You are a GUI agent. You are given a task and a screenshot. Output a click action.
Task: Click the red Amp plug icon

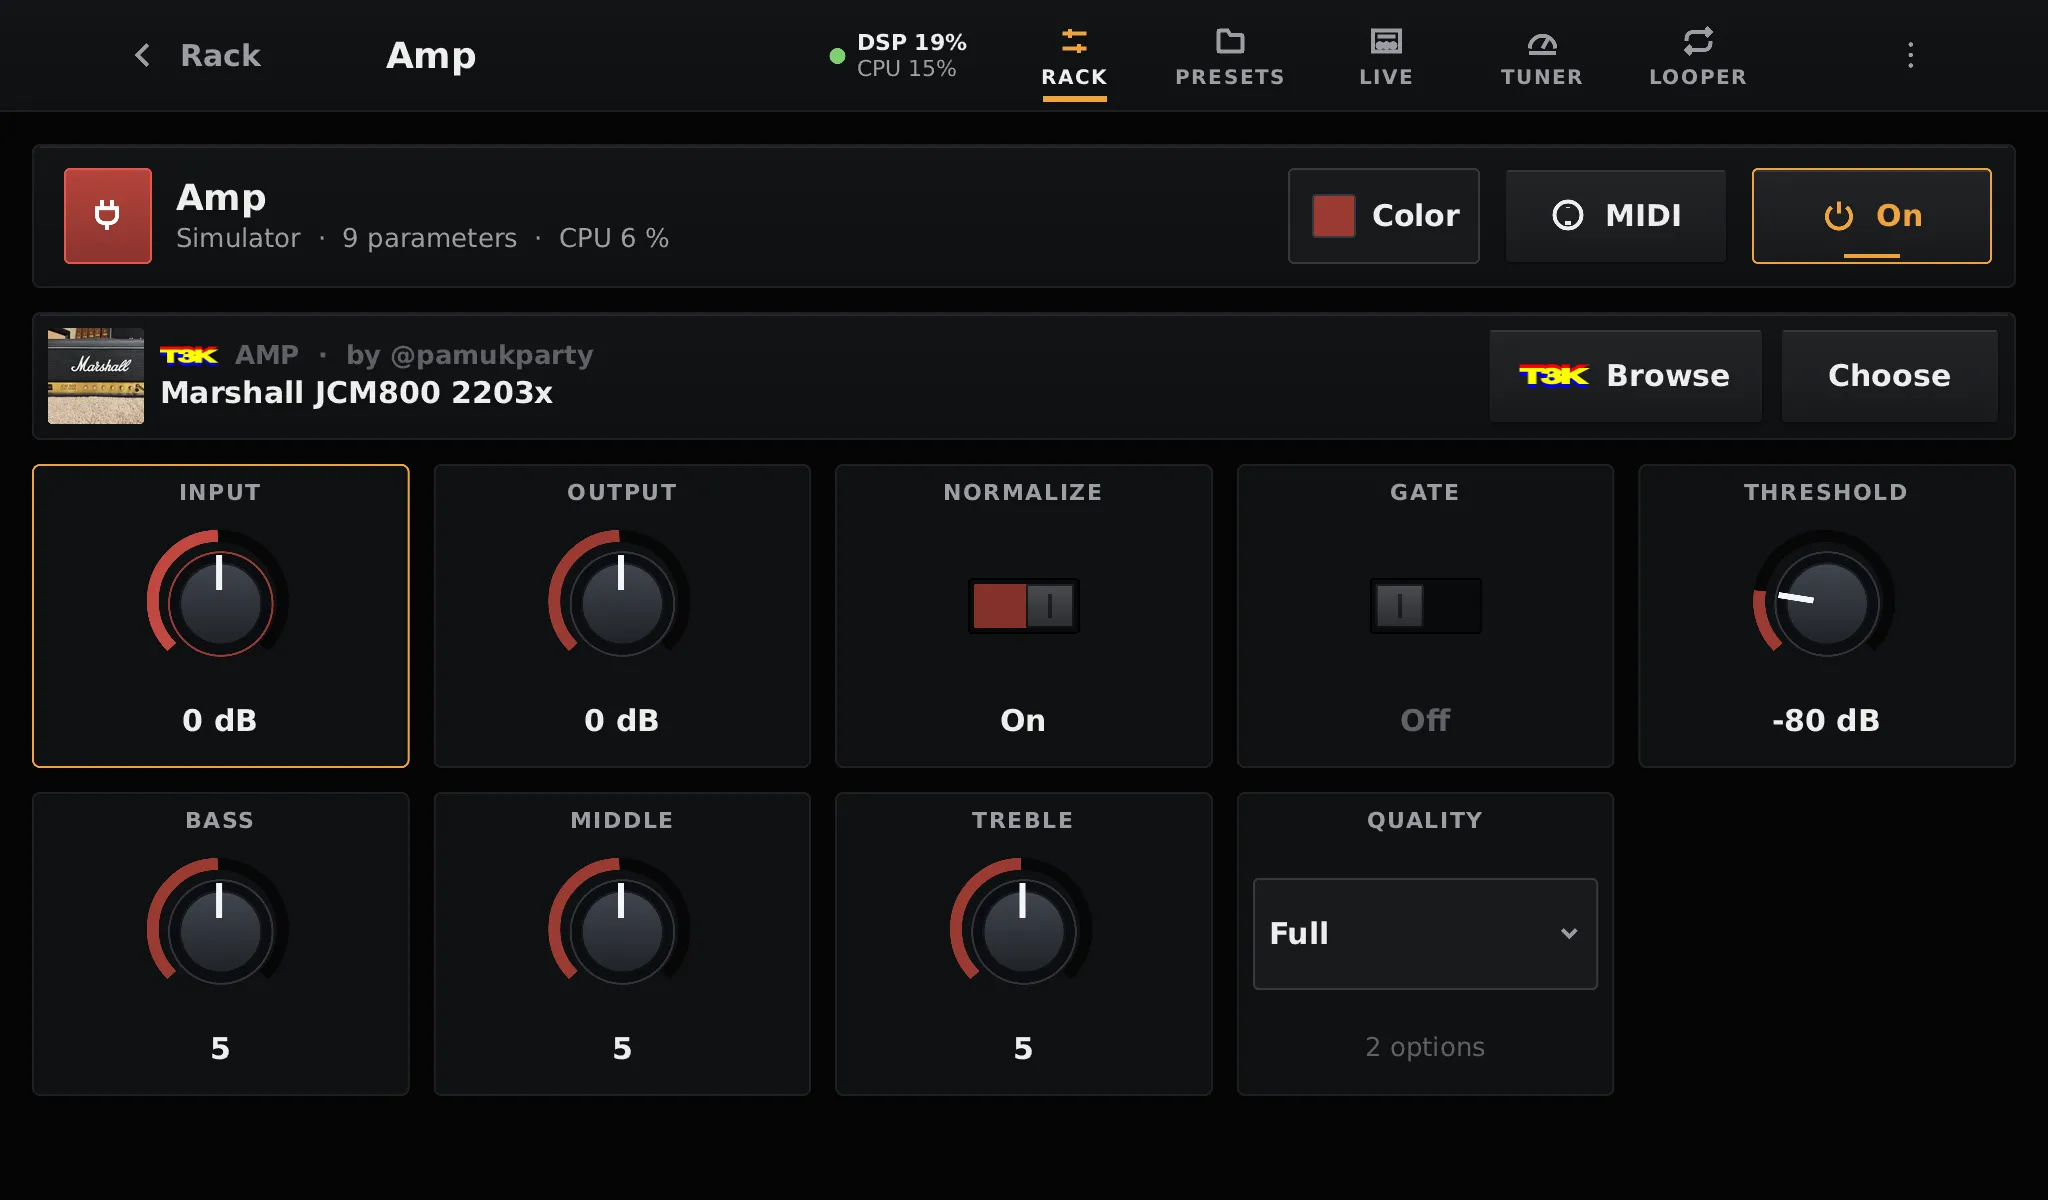click(108, 216)
